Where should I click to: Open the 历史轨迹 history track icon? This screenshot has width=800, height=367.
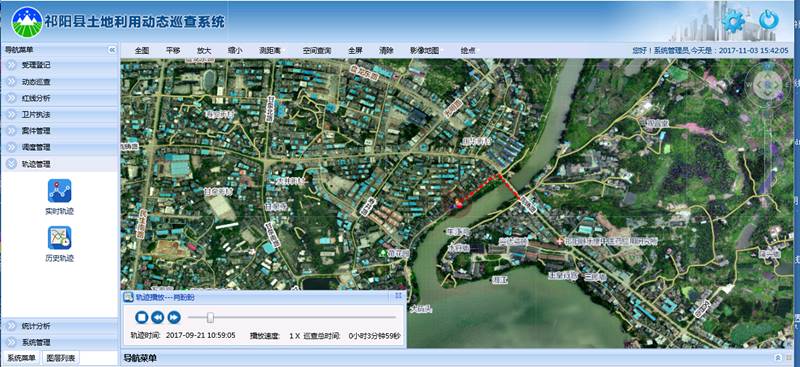pyautogui.click(x=59, y=237)
